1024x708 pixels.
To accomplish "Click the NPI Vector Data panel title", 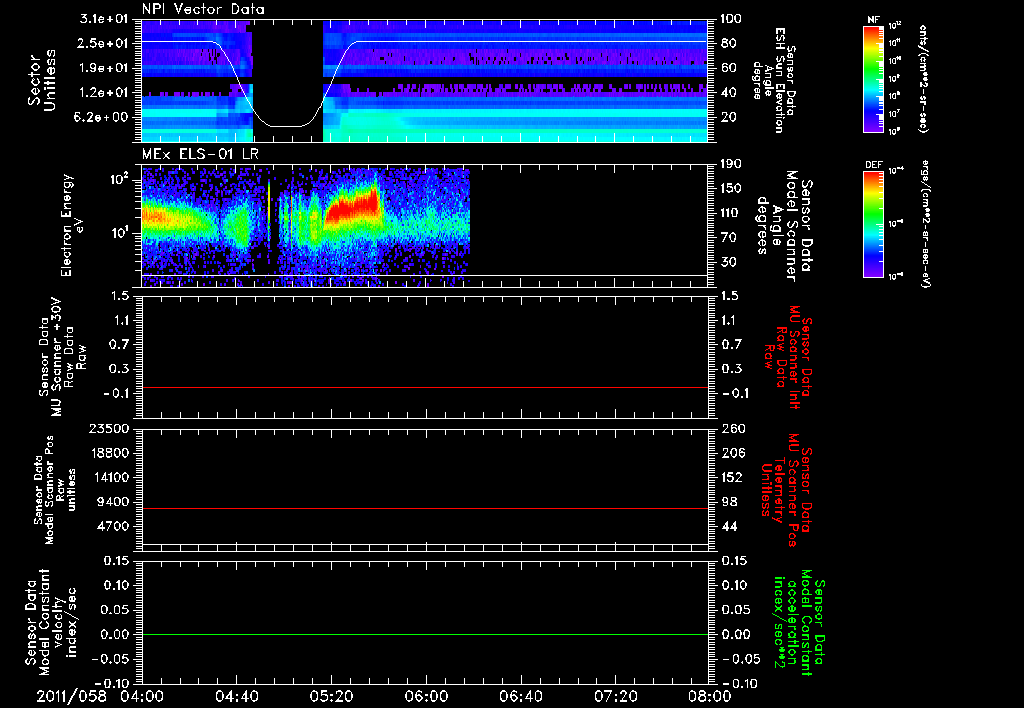I will [x=204, y=9].
